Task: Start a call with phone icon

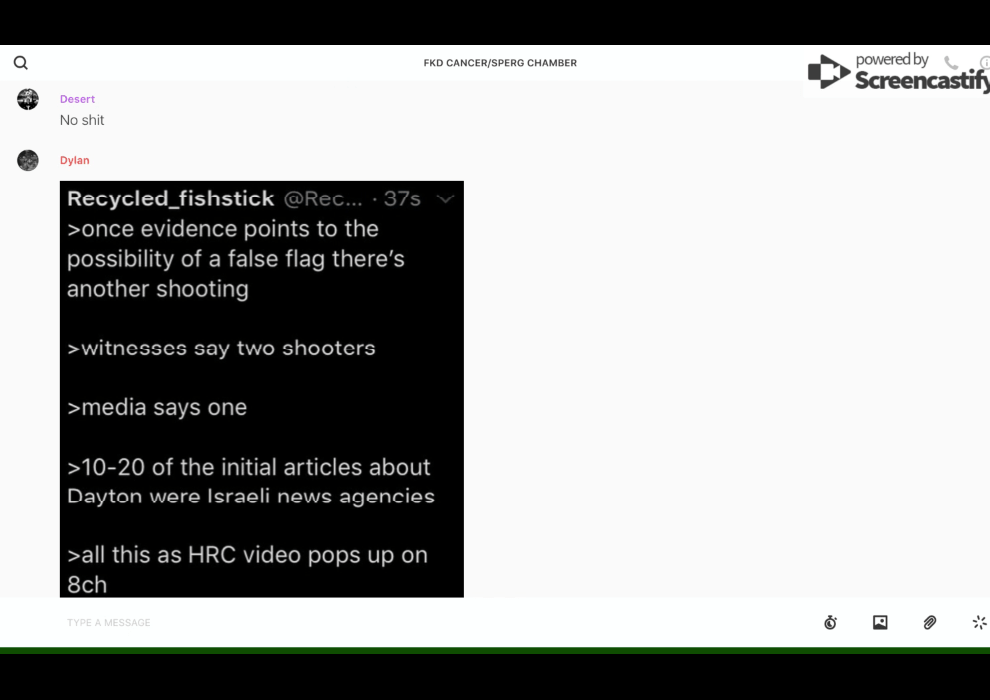Action: click(950, 63)
